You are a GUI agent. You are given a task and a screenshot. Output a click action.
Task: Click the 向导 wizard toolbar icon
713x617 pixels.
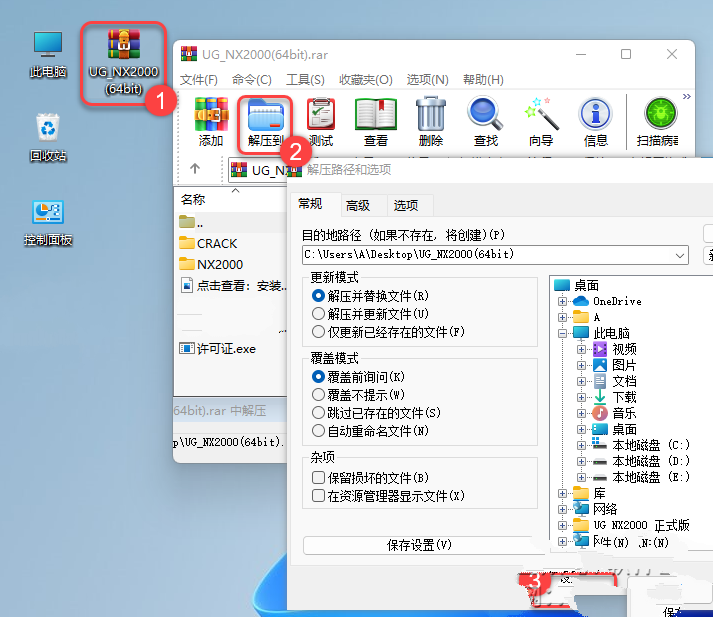[541, 122]
